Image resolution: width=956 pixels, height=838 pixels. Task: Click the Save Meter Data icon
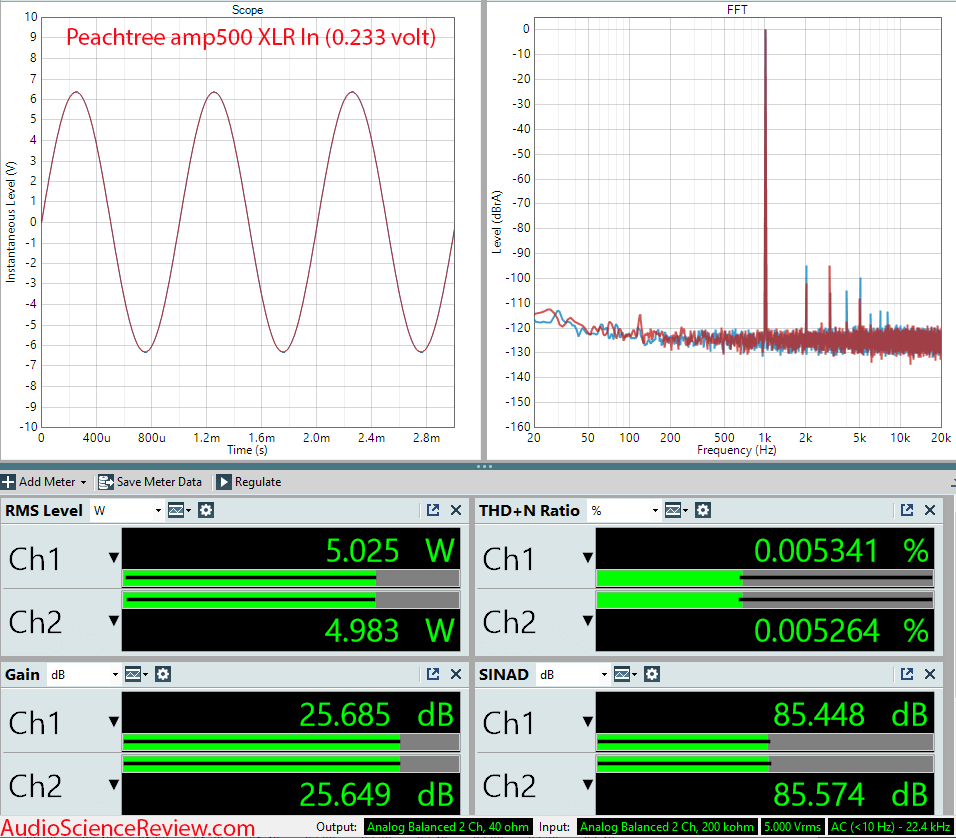[105, 482]
